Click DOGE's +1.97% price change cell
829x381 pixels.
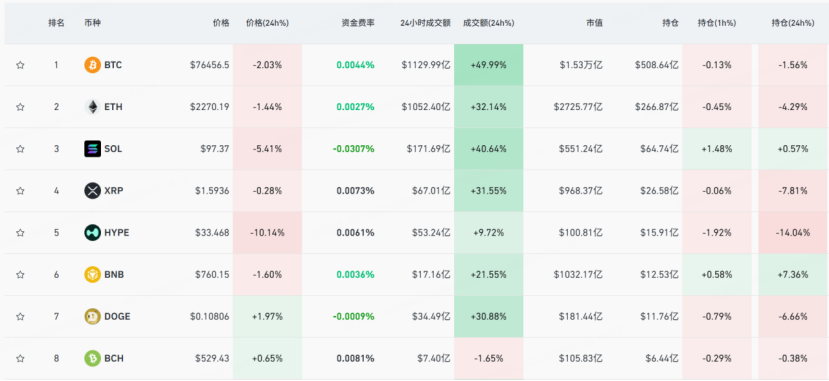[x=267, y=317]
